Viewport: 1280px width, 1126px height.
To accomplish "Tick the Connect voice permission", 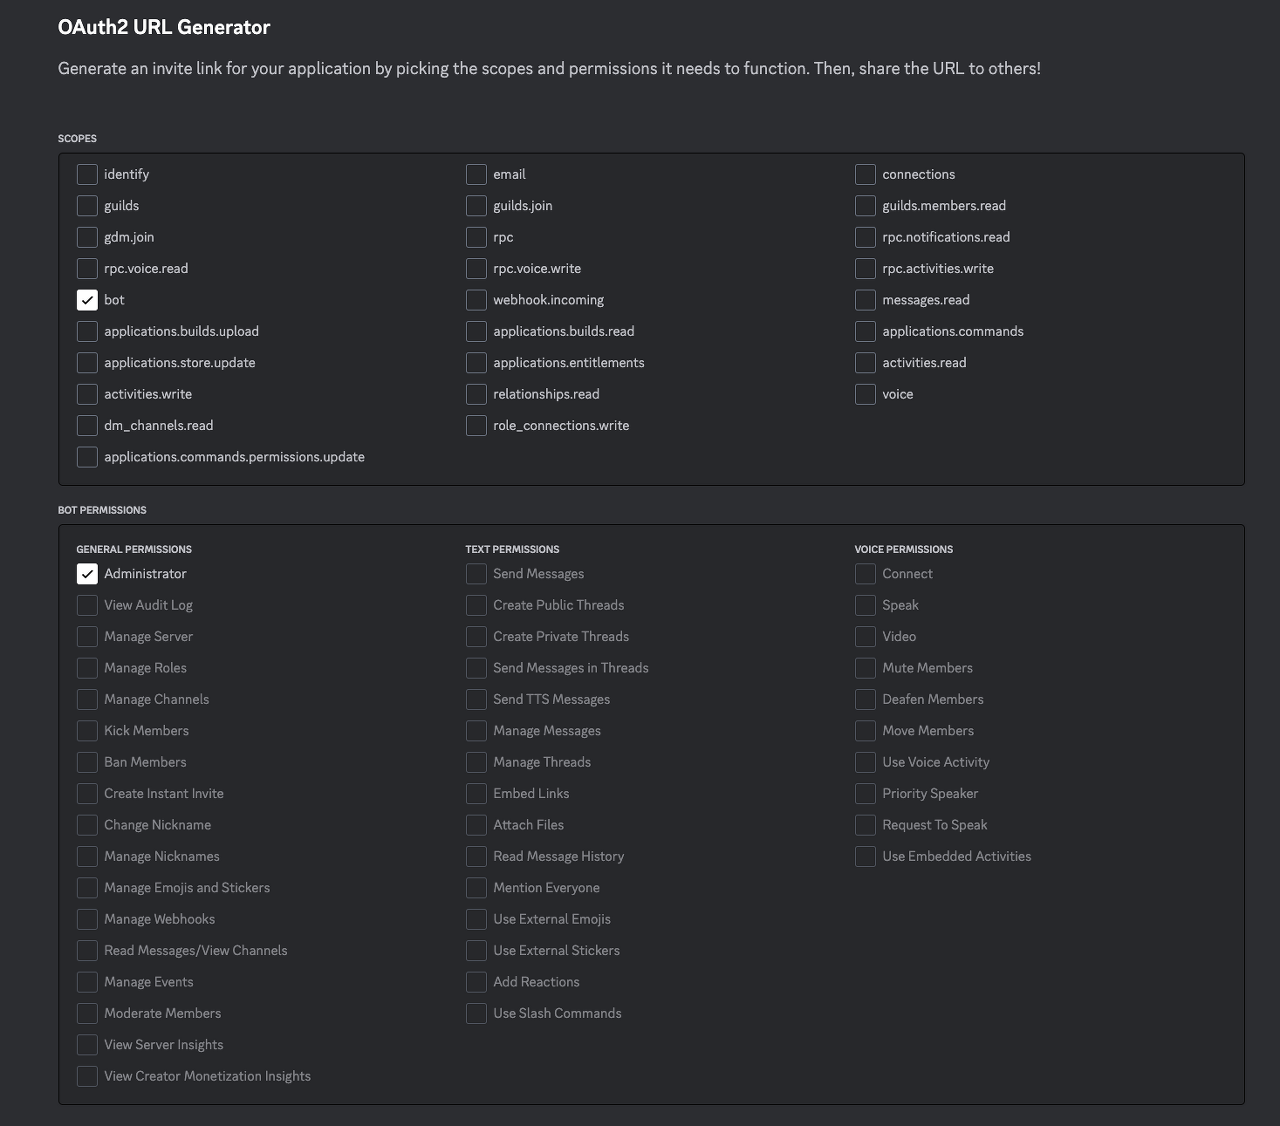I will point(865,574).
